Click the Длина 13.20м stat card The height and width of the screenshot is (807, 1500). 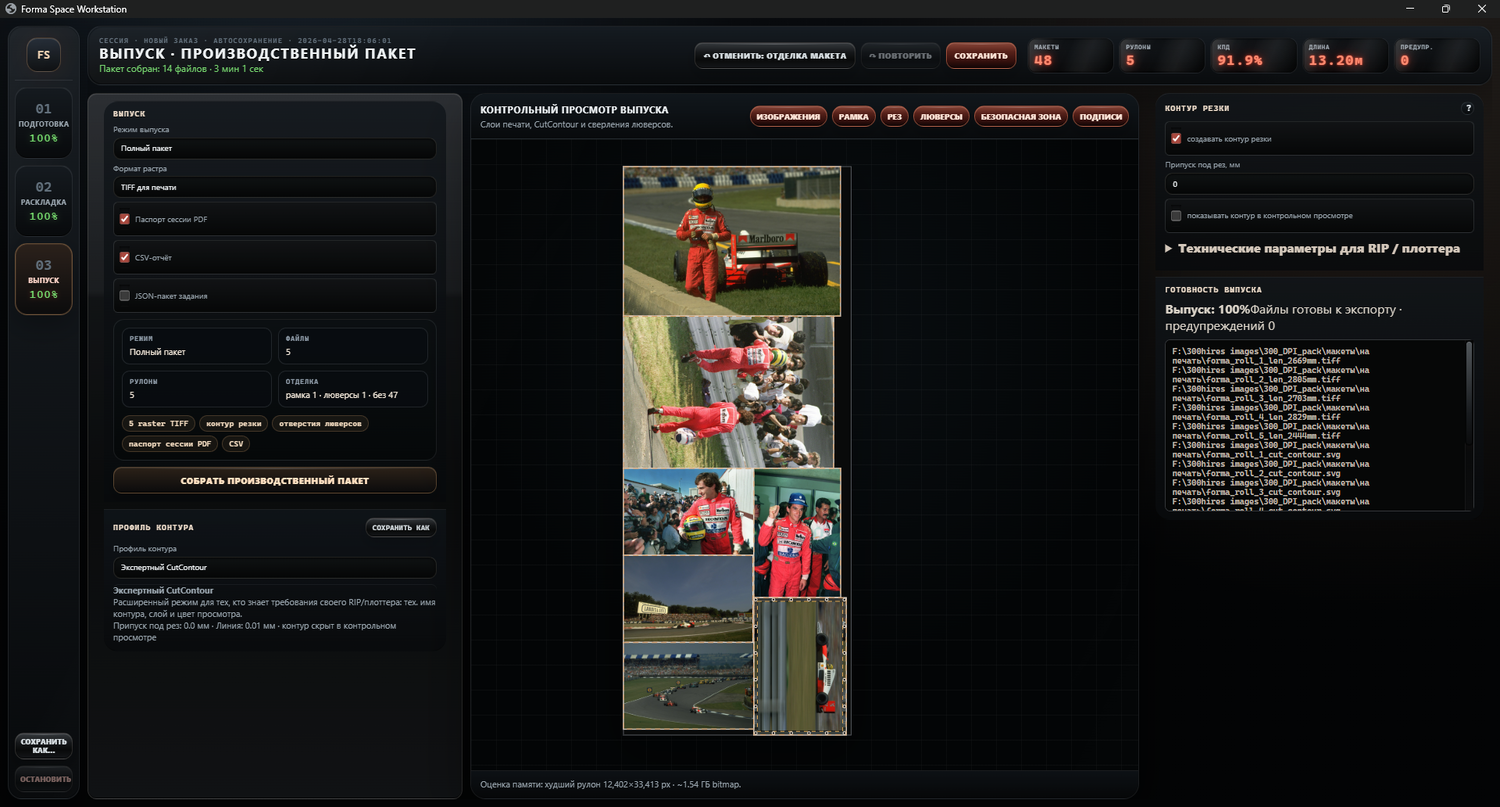coord(1344,56)
